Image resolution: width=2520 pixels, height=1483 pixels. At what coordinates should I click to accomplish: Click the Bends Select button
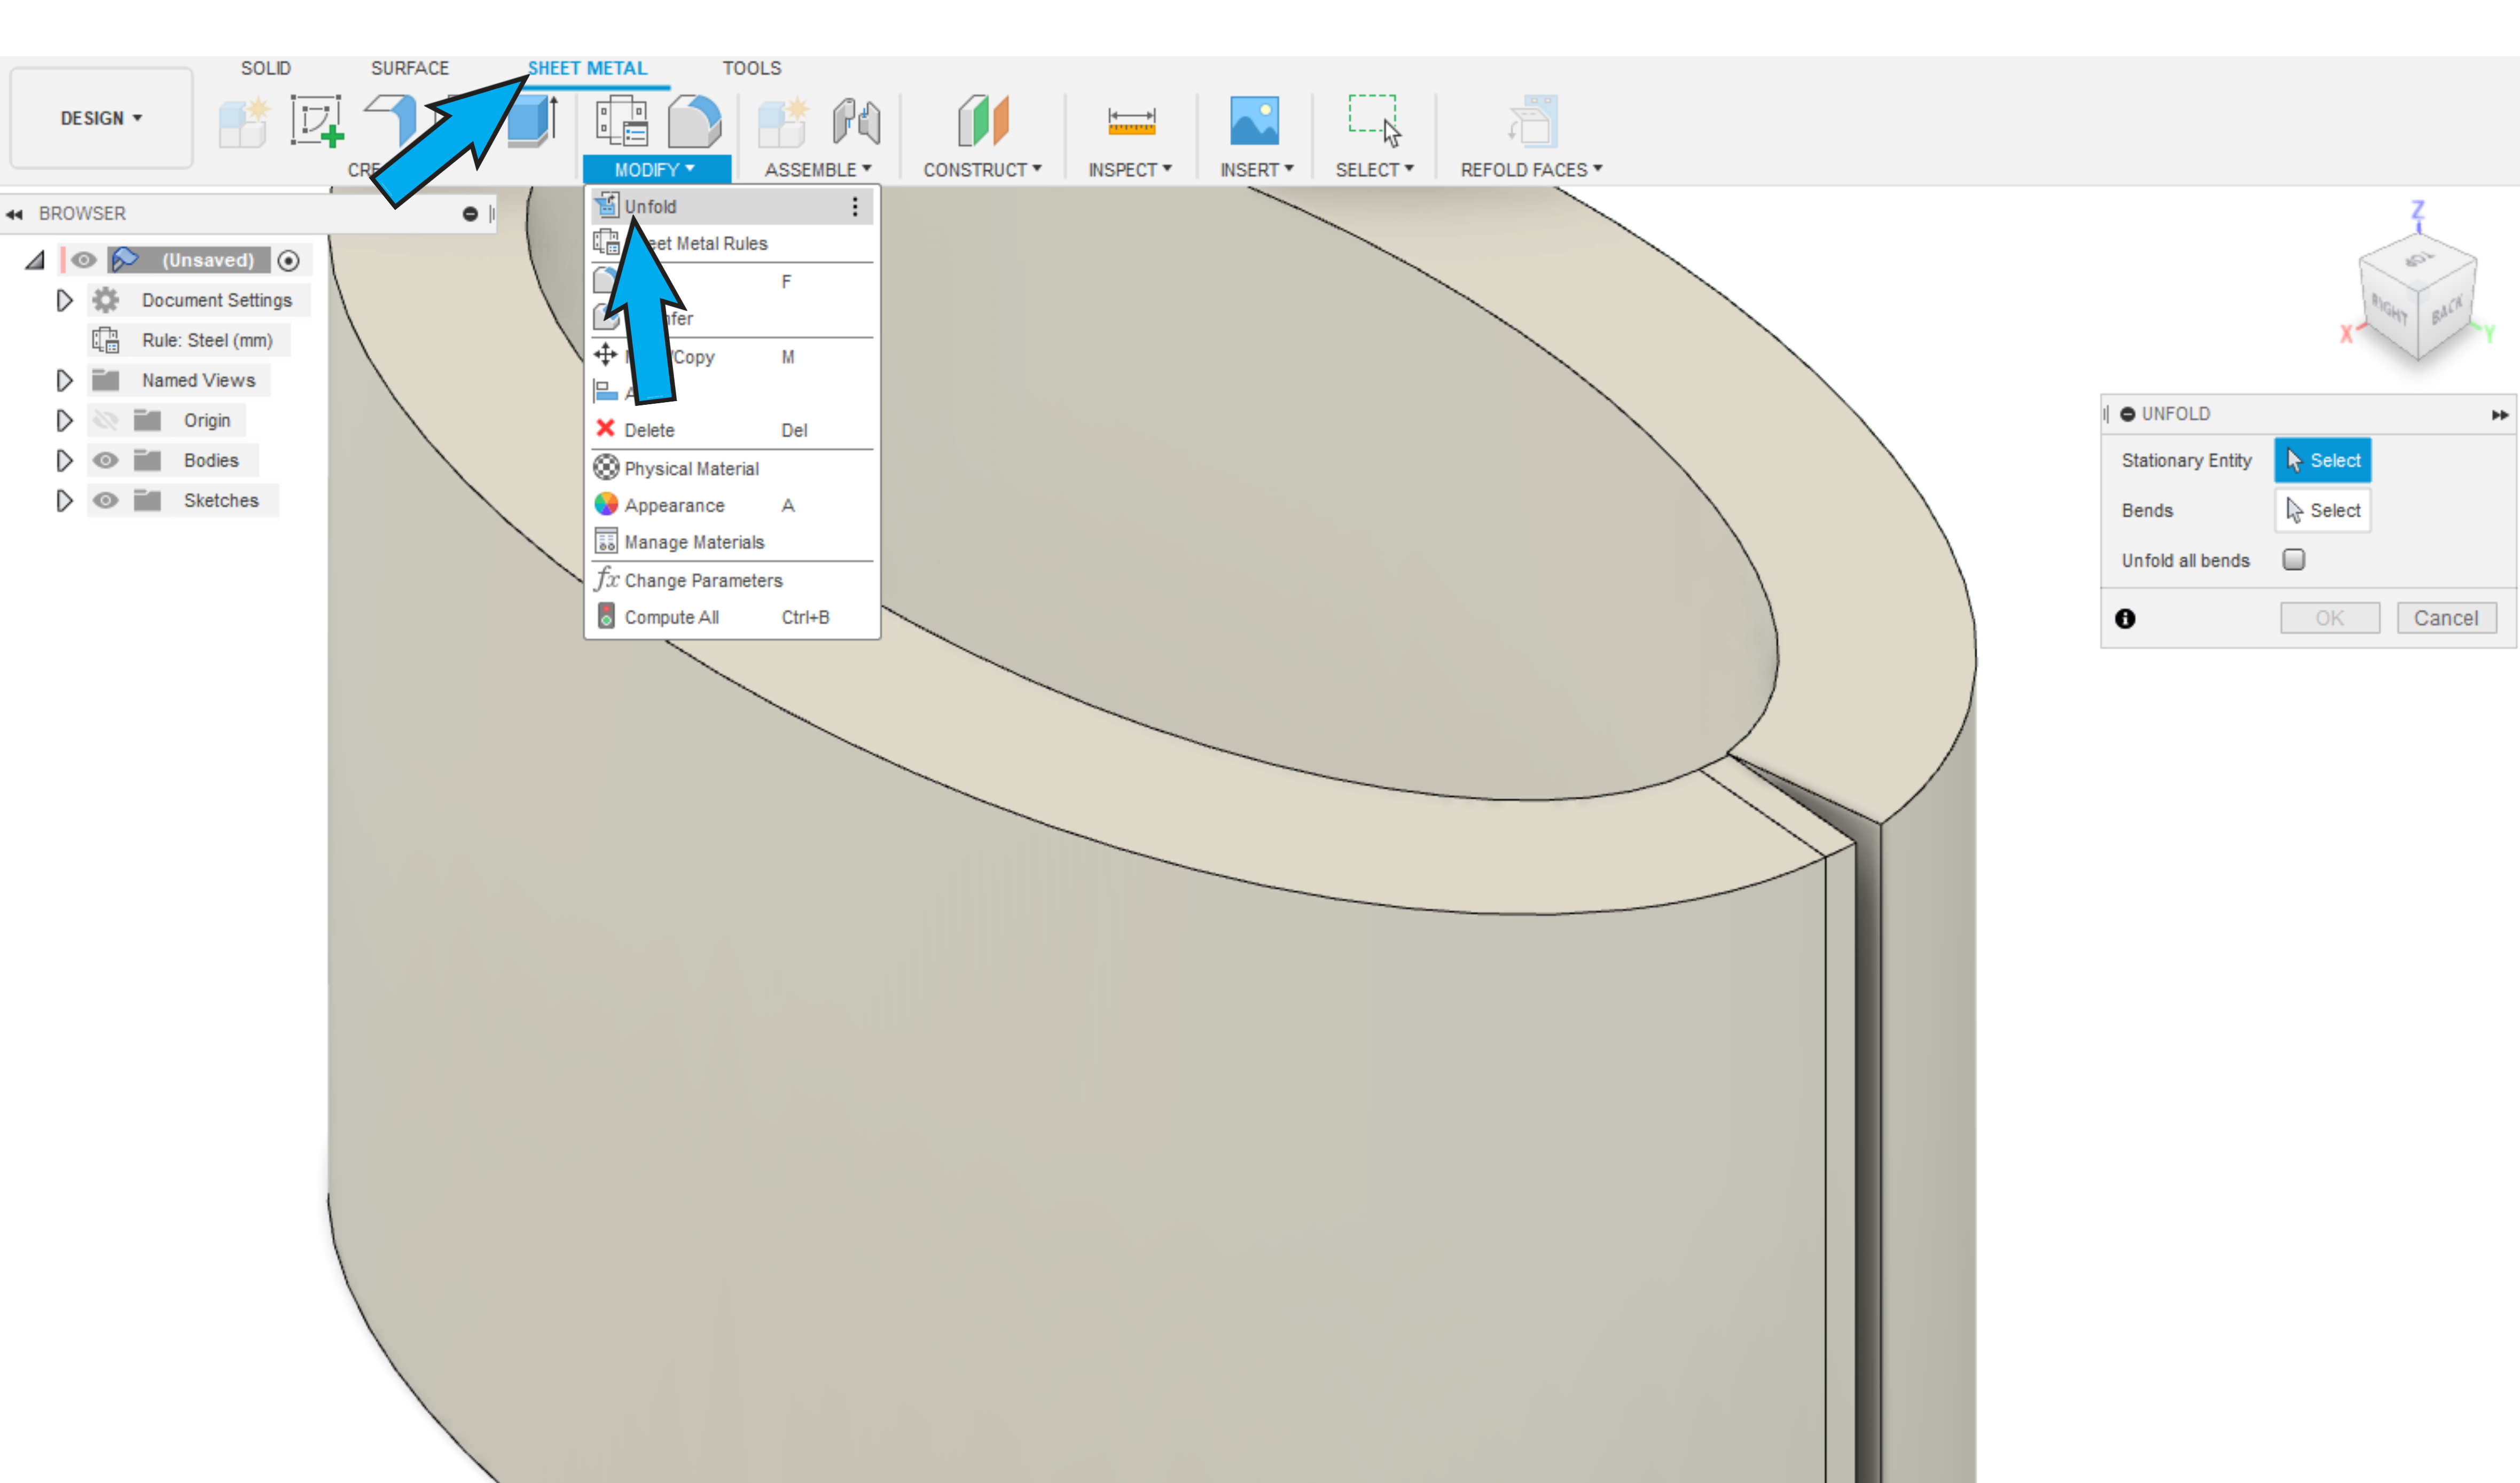click(2322, 510)
